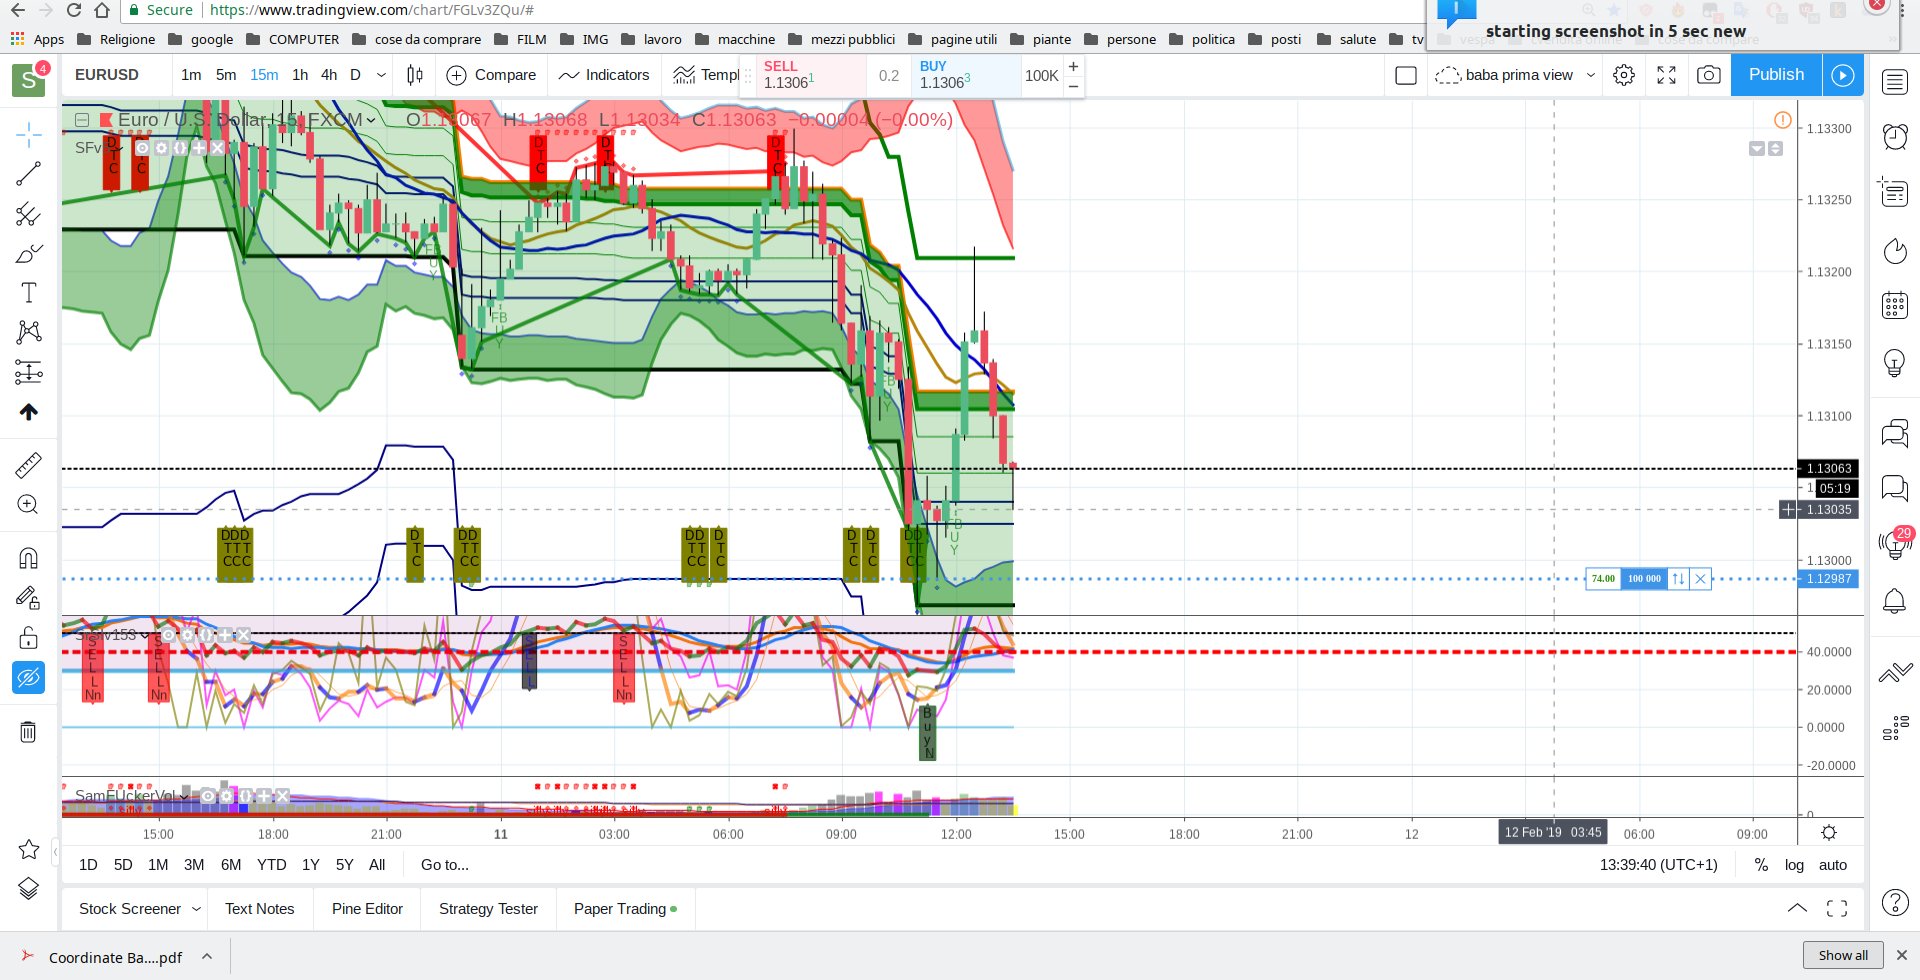This screenshot has height=980, width=1920.
Task: Open the Pine Editor tab
Action: [x=367, y=909]
